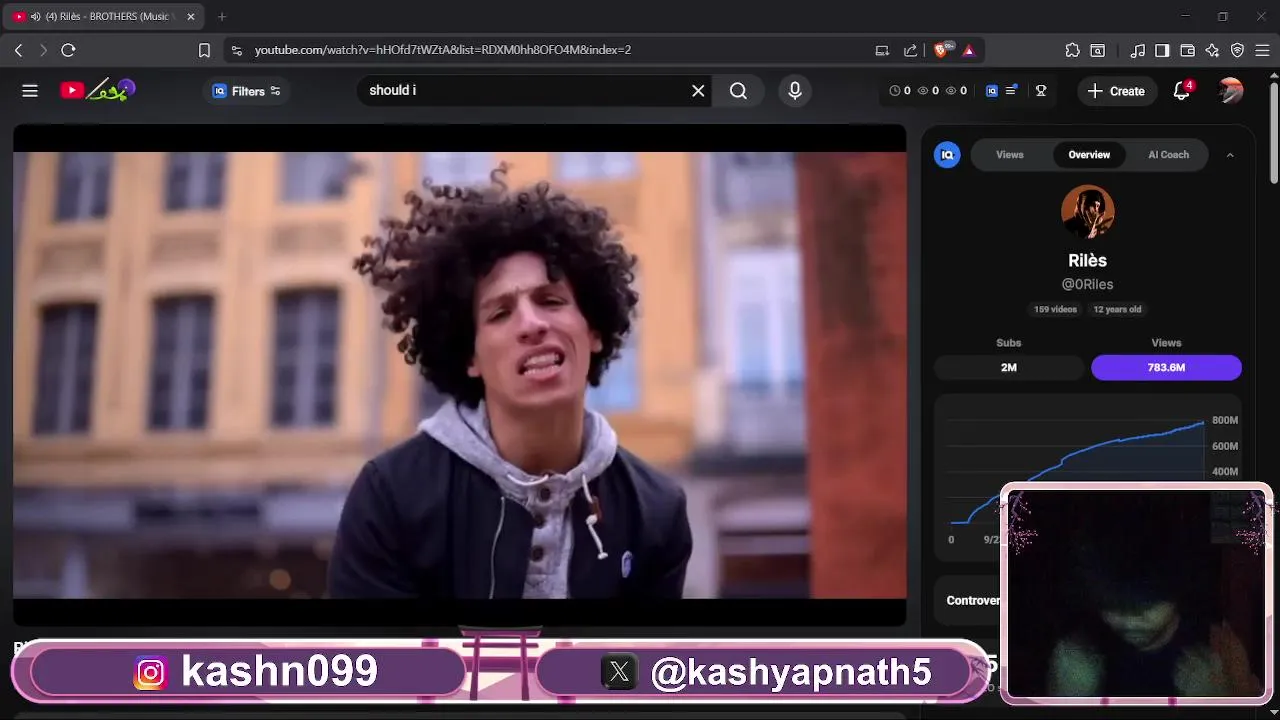1280x720 pixels.
Task: Click the address bar URL
Action: click(x=442, y=50)
